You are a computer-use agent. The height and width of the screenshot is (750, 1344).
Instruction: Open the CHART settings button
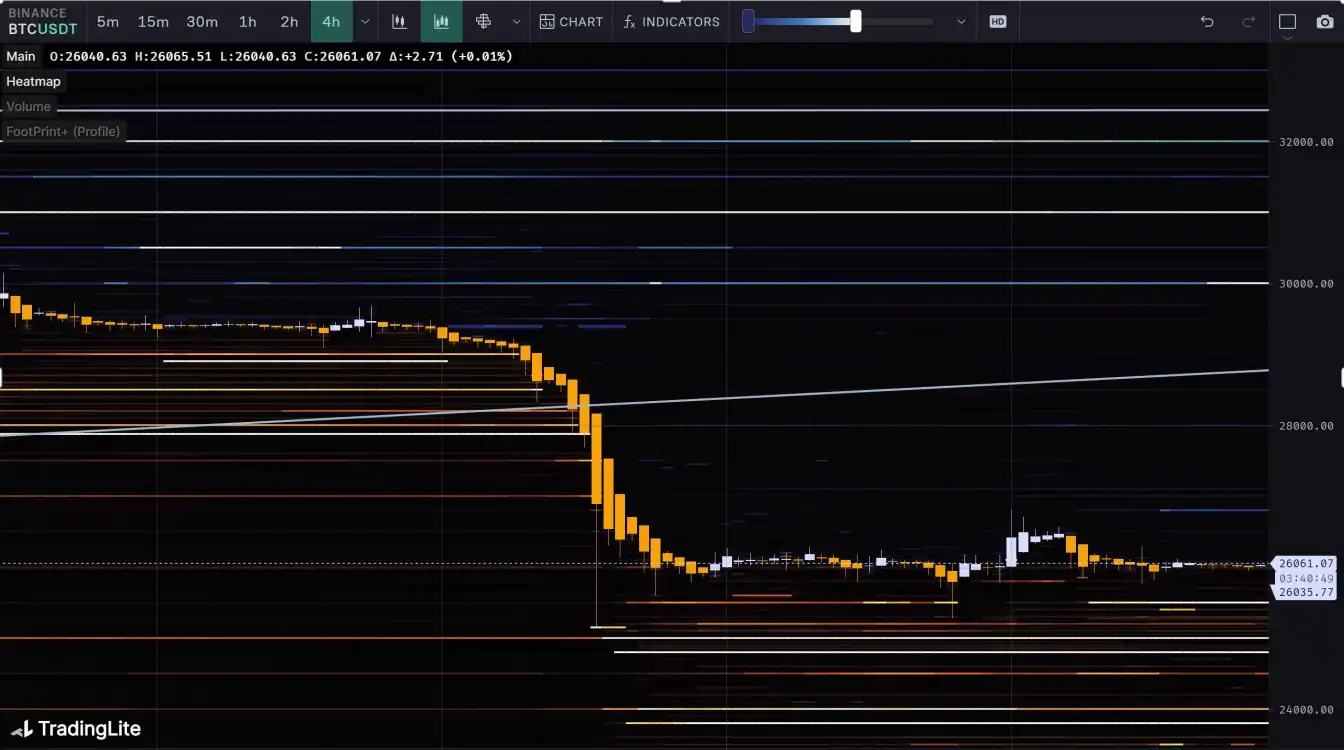coord(571,21)
